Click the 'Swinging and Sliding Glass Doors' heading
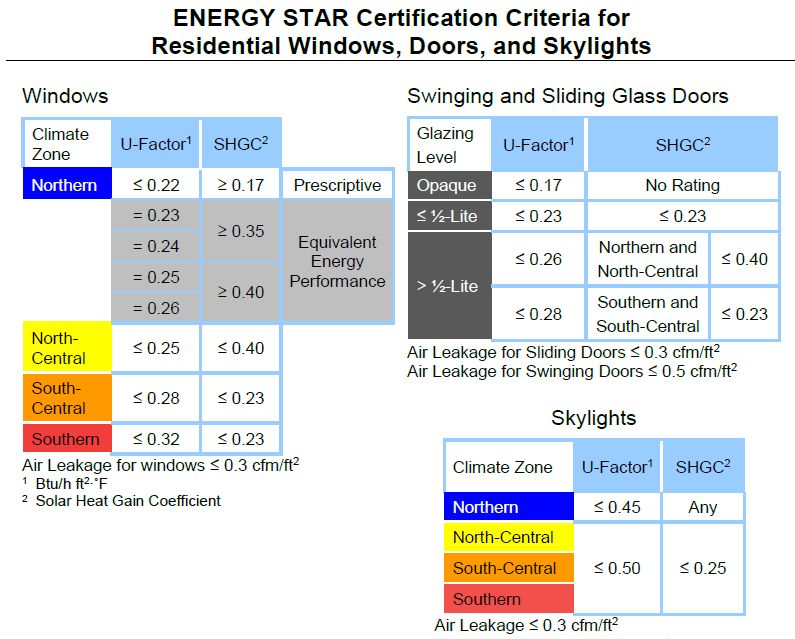 pyautogui.click(x=568, y=96)
